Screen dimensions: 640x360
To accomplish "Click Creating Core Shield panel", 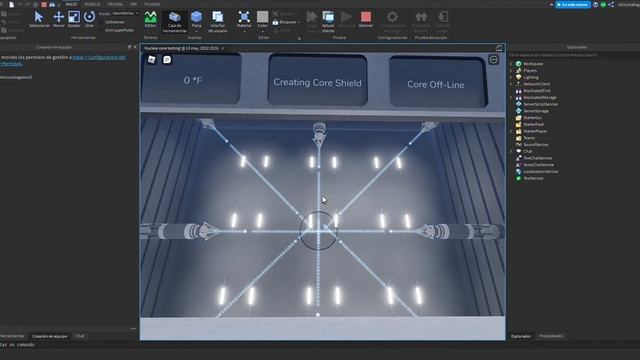I will 318,81.
